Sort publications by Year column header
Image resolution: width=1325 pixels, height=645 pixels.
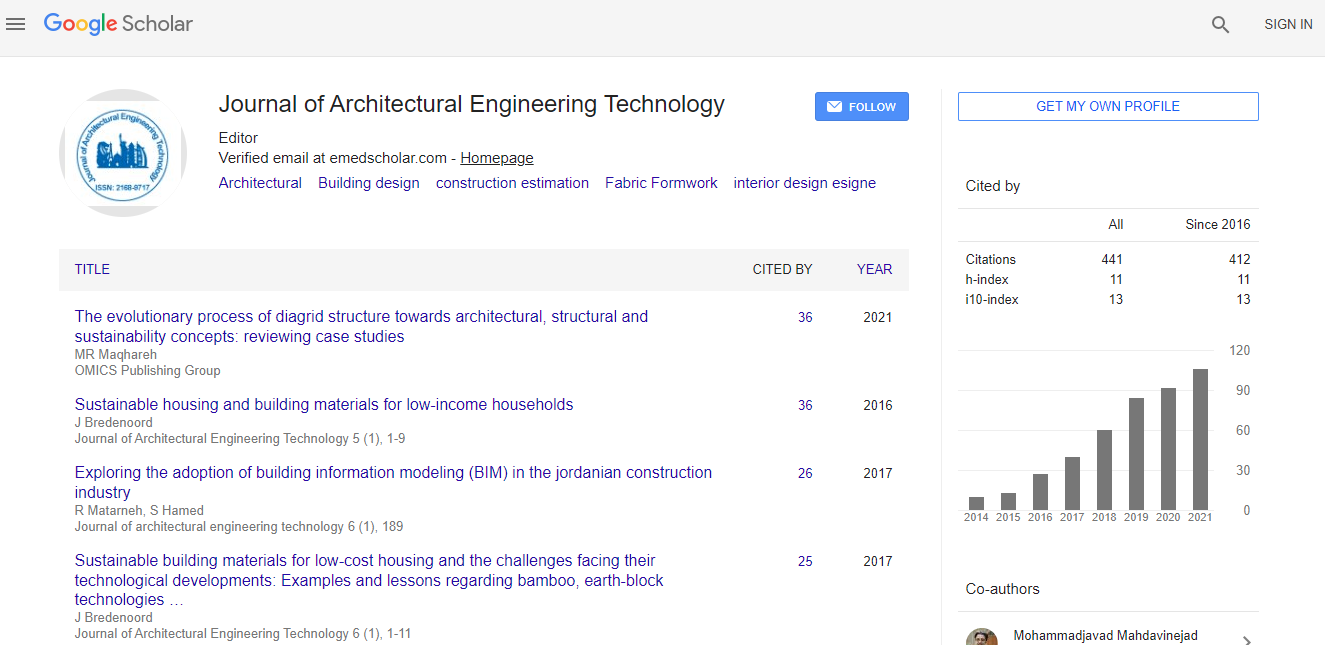click(x=874, y=269)
